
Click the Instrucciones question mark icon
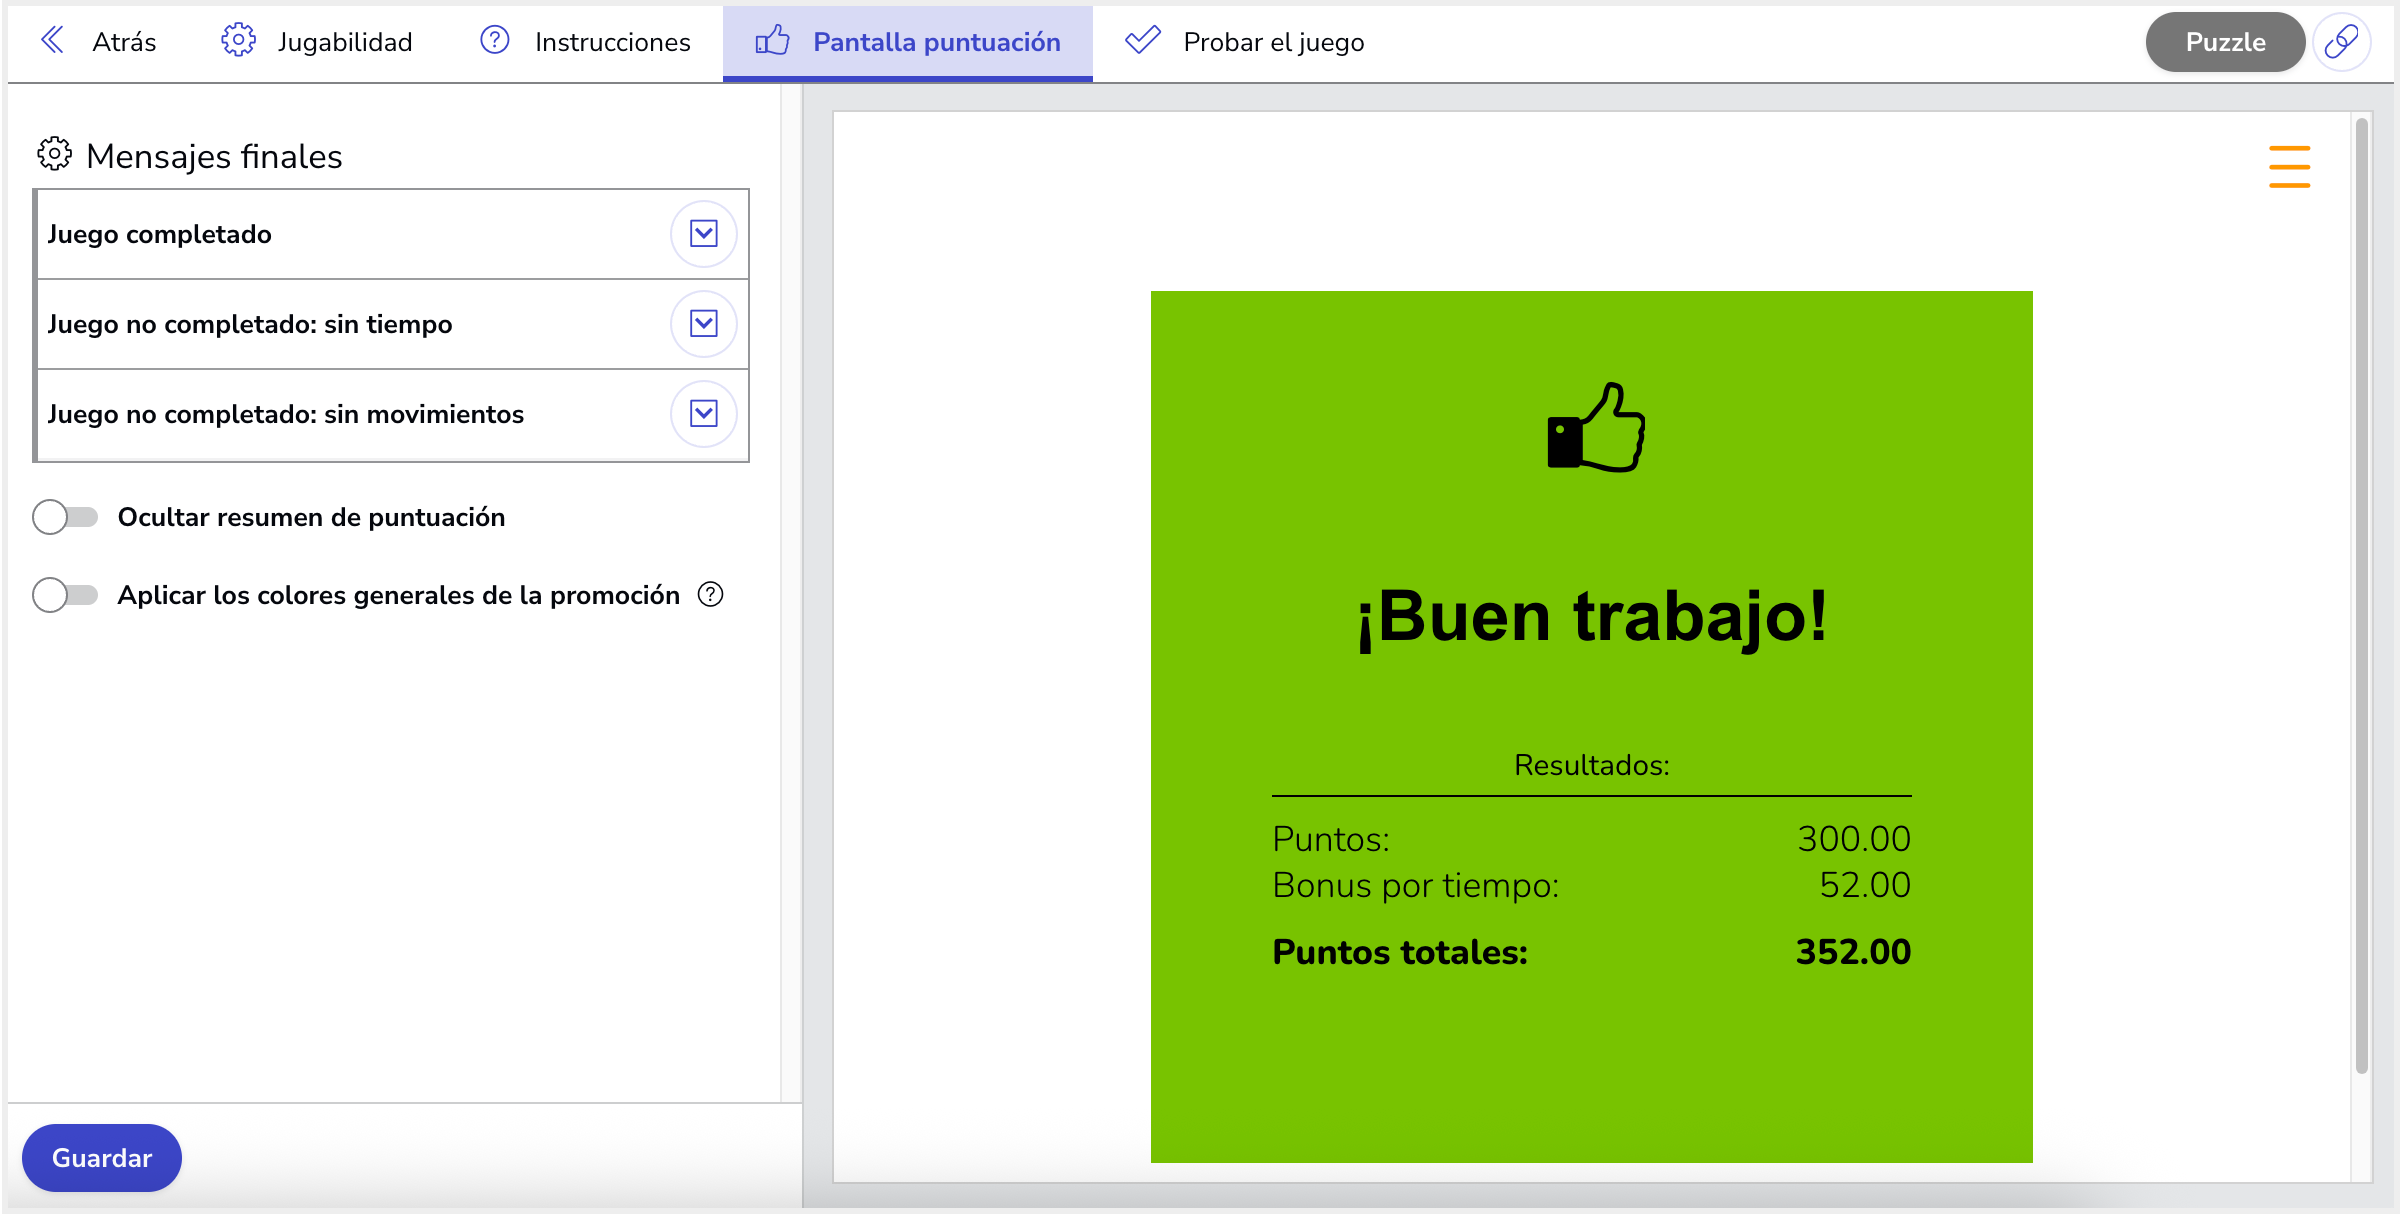point(495,41)
